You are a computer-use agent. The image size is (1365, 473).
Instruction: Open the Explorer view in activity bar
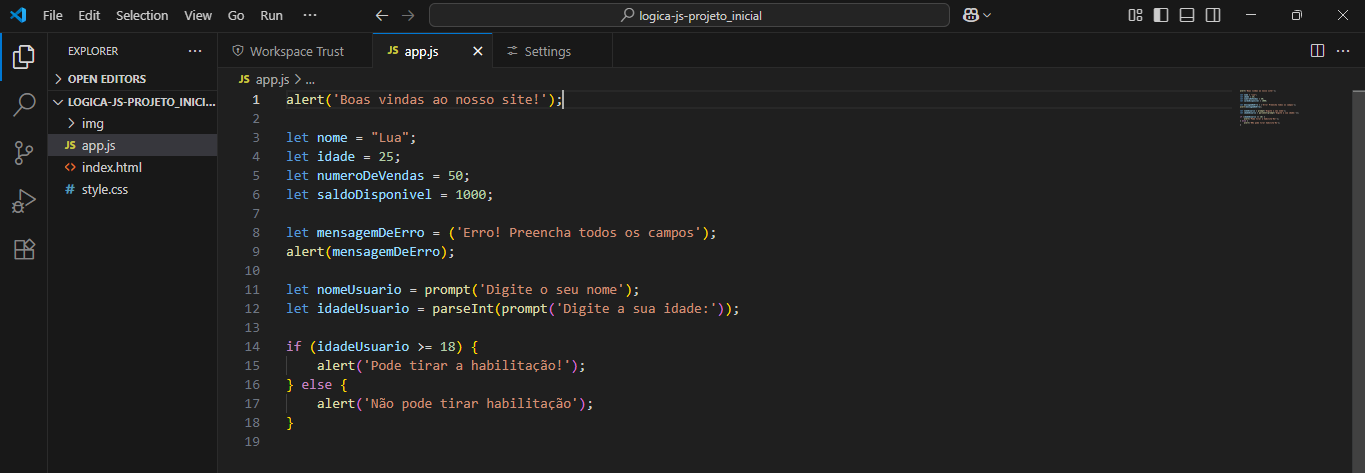point(23,57)
